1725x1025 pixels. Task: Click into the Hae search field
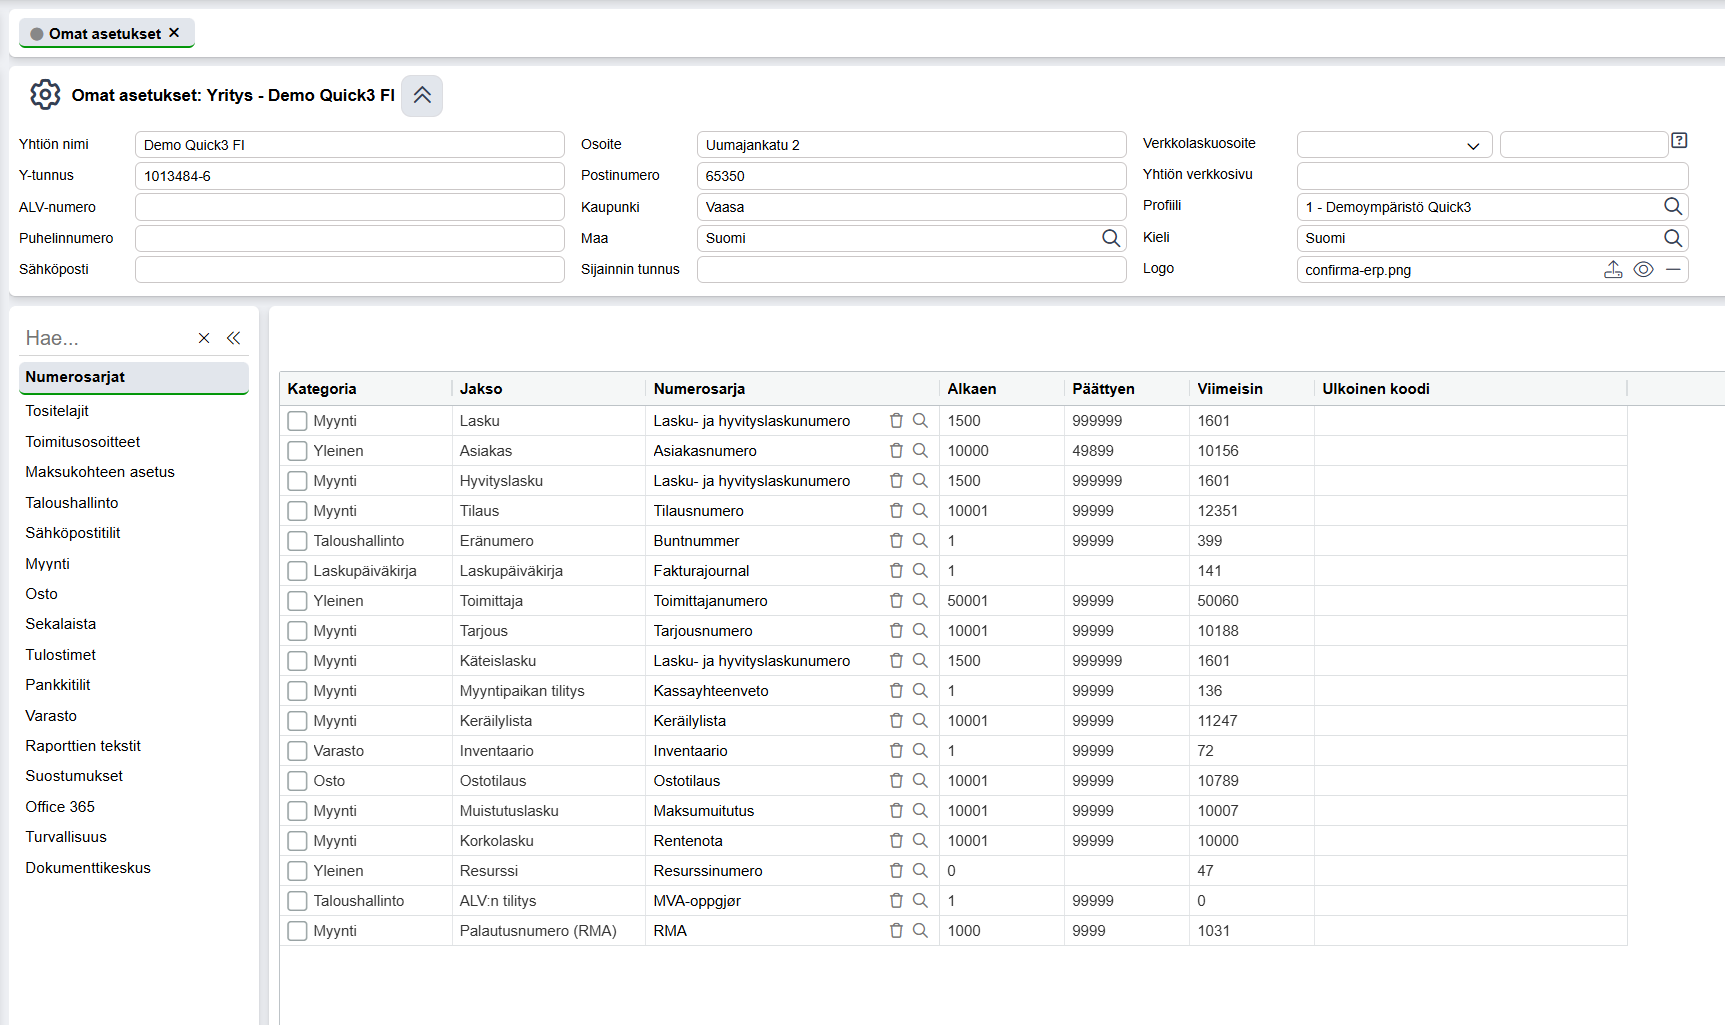(105, 338)
